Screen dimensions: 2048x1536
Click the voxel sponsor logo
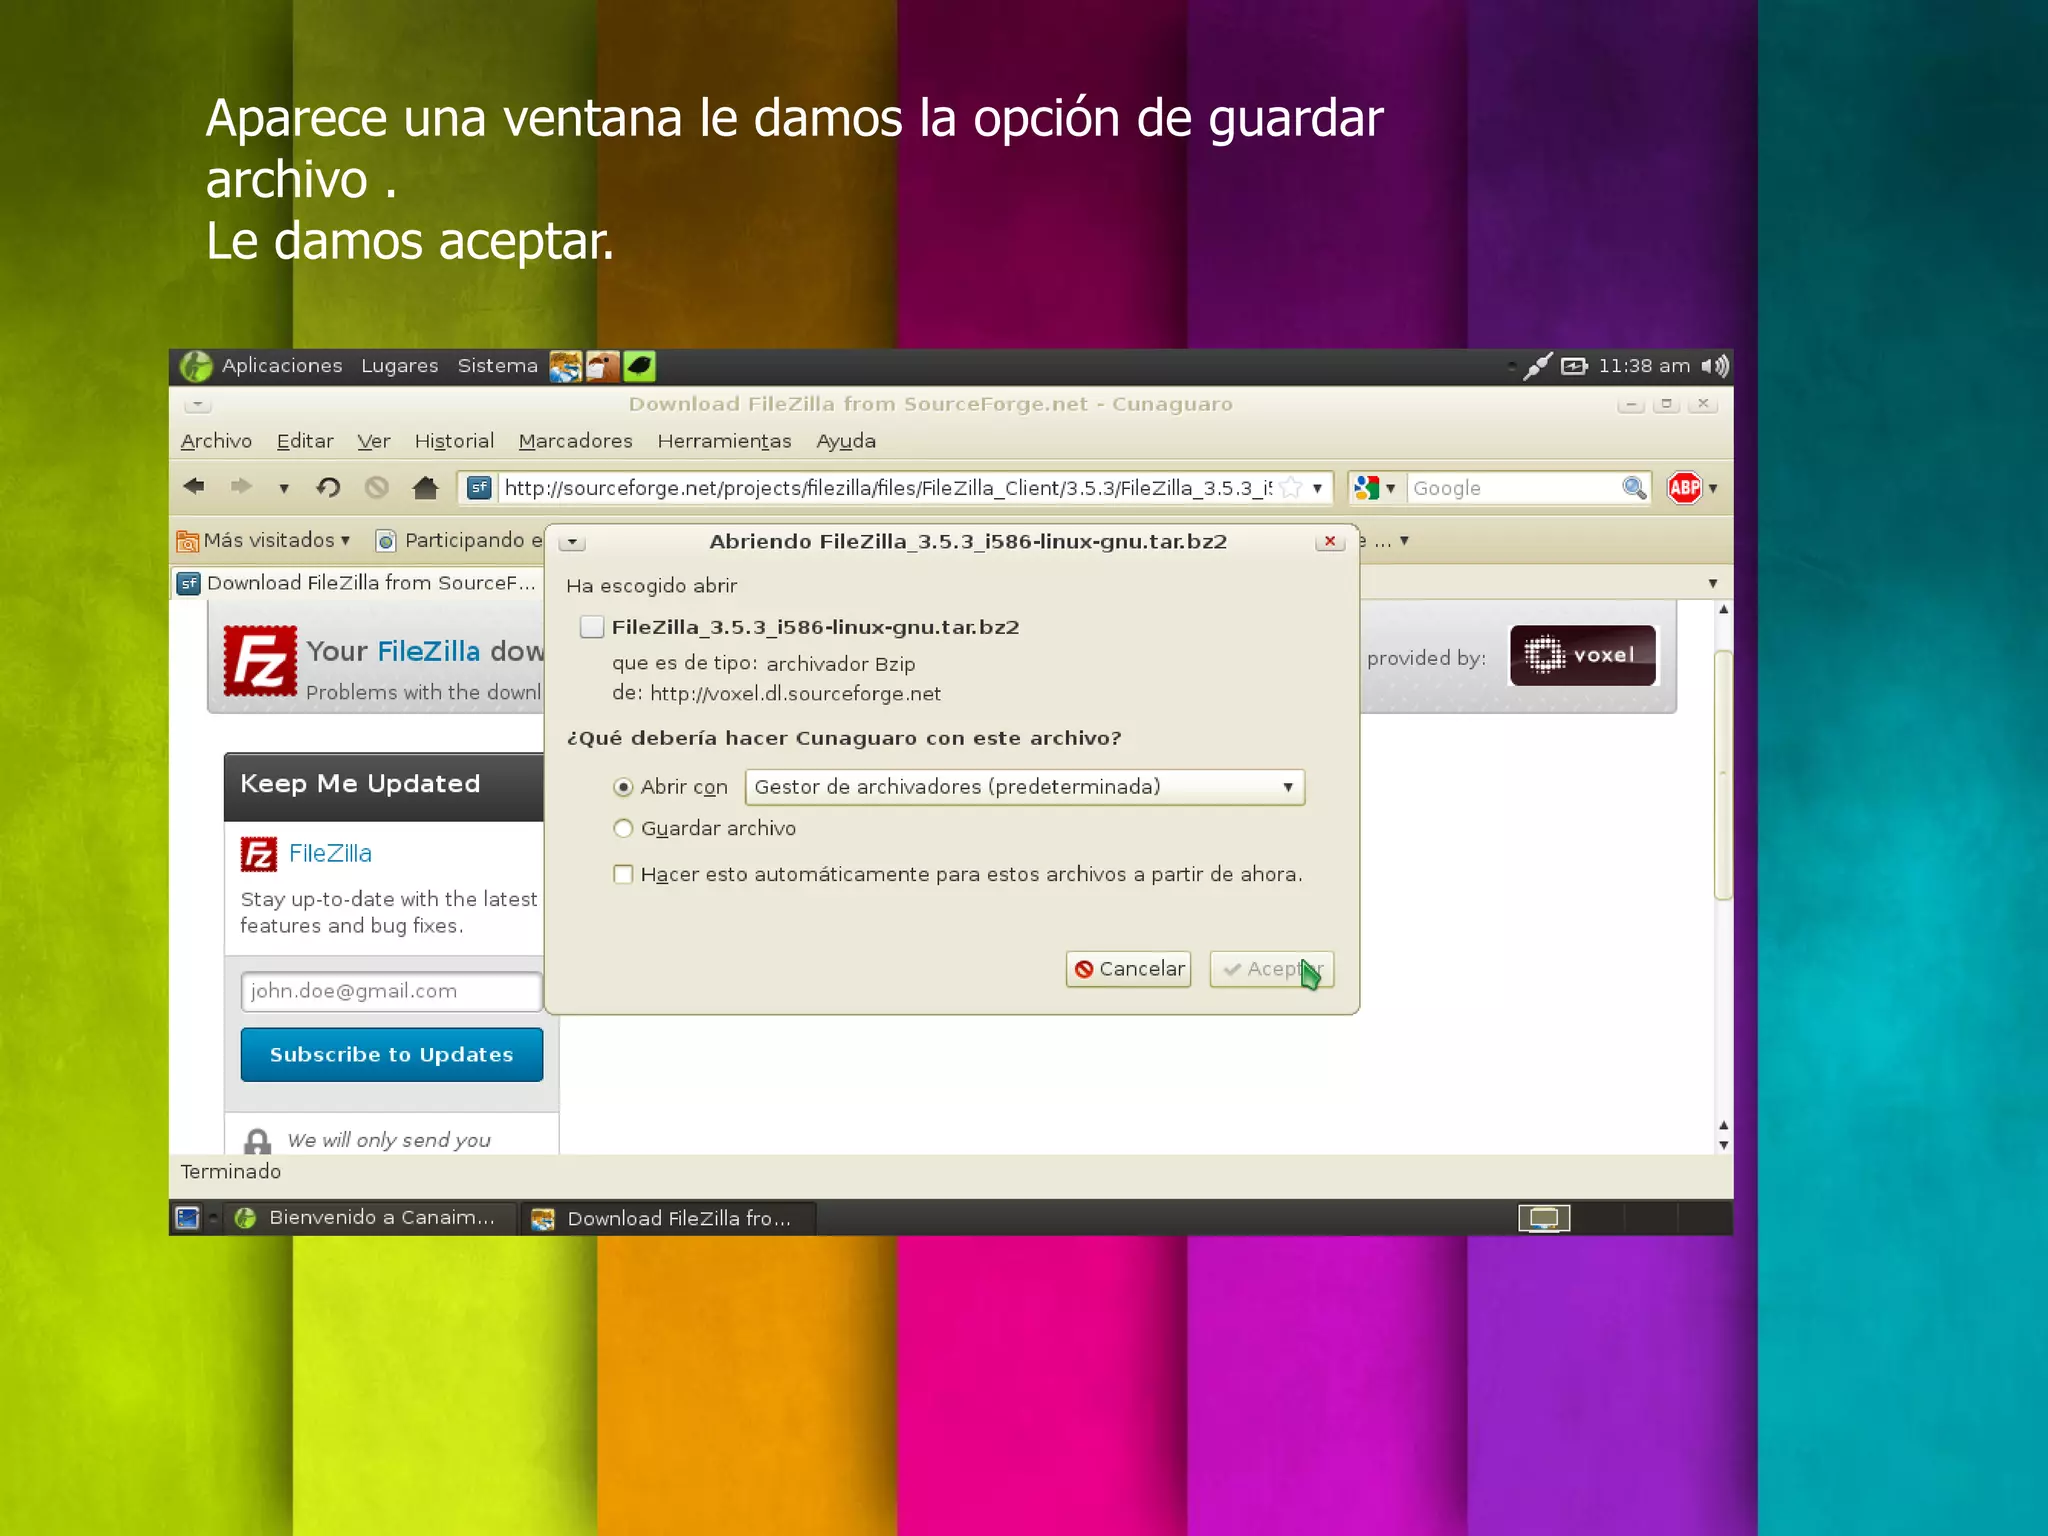pos(1583,656)
